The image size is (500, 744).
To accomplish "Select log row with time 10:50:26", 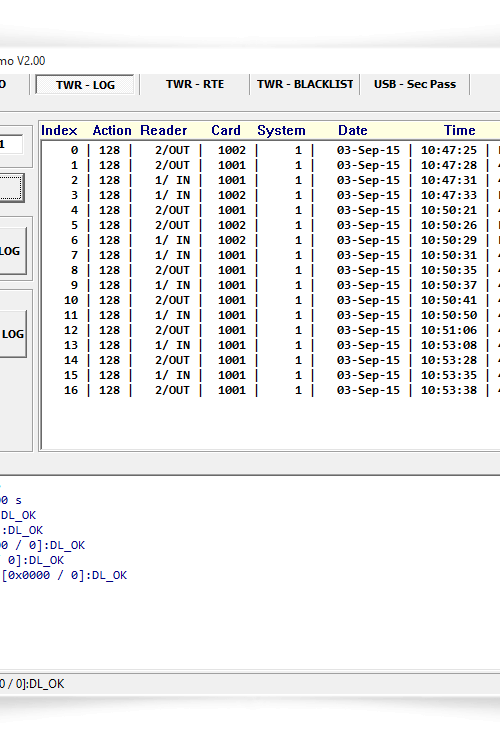I will click(x=271, y=225).
